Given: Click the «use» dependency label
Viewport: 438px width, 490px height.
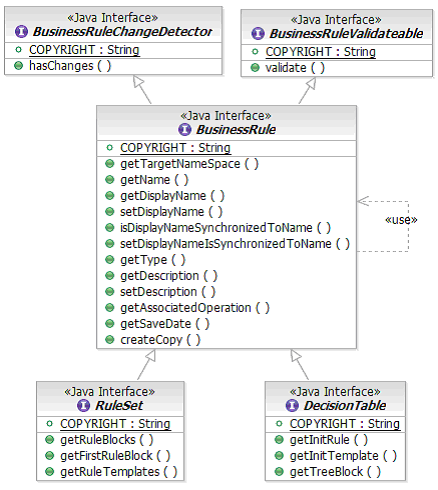Looking at the screenshot, I should coord(401,220).
